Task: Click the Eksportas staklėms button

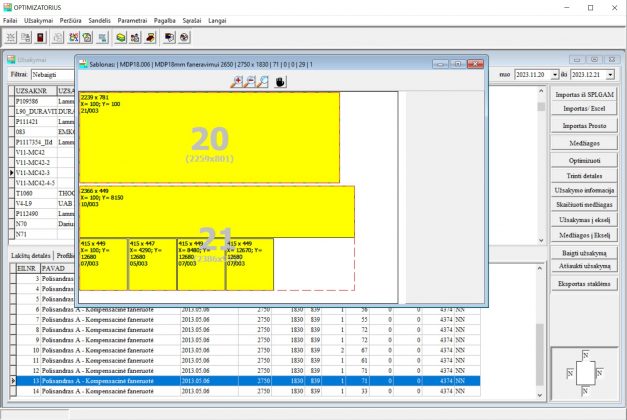Action: [x=584, y=284]
